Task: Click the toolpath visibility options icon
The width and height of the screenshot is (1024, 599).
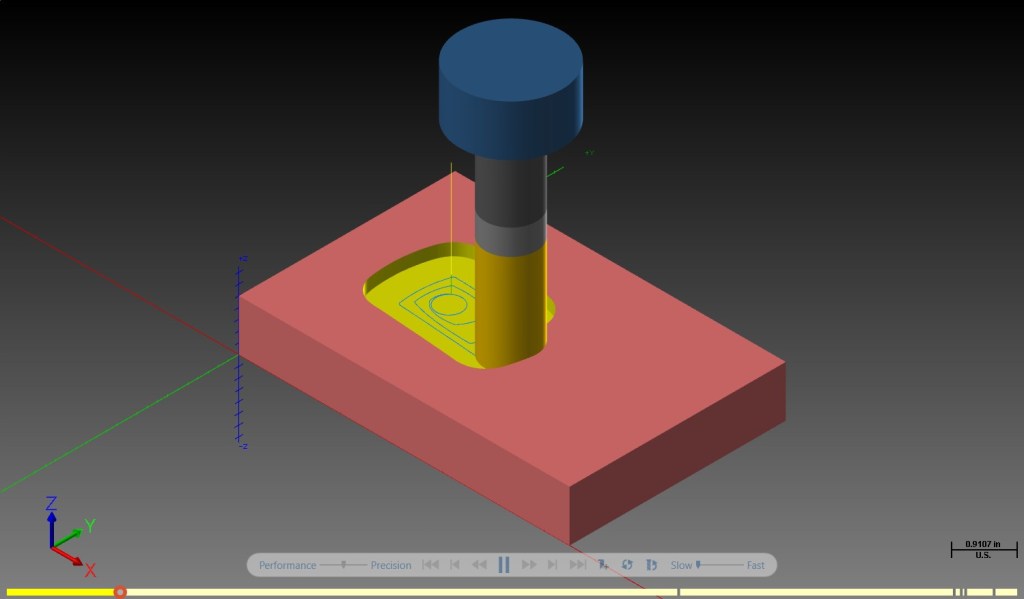Action: coord(603,565)
